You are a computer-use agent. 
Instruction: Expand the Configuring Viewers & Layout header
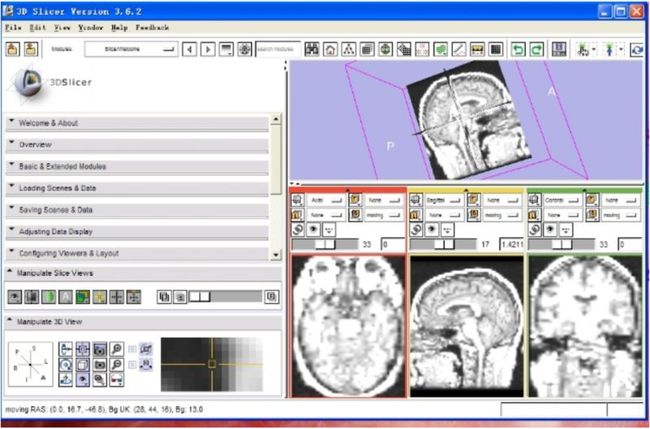(137, 253)
